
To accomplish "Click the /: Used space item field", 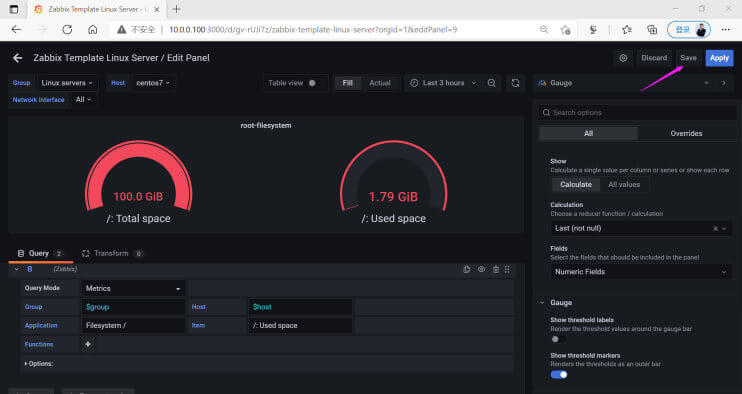I will pyautogui.click(x=300, y=325).
